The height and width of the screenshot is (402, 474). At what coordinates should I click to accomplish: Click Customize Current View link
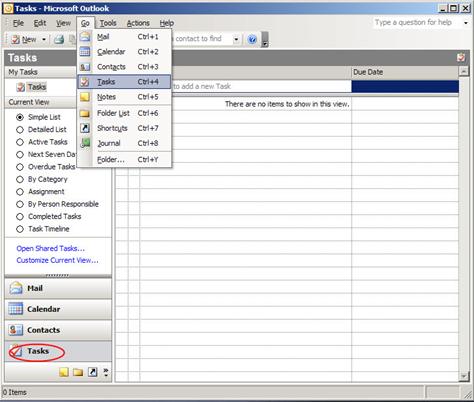pos(57,260)
